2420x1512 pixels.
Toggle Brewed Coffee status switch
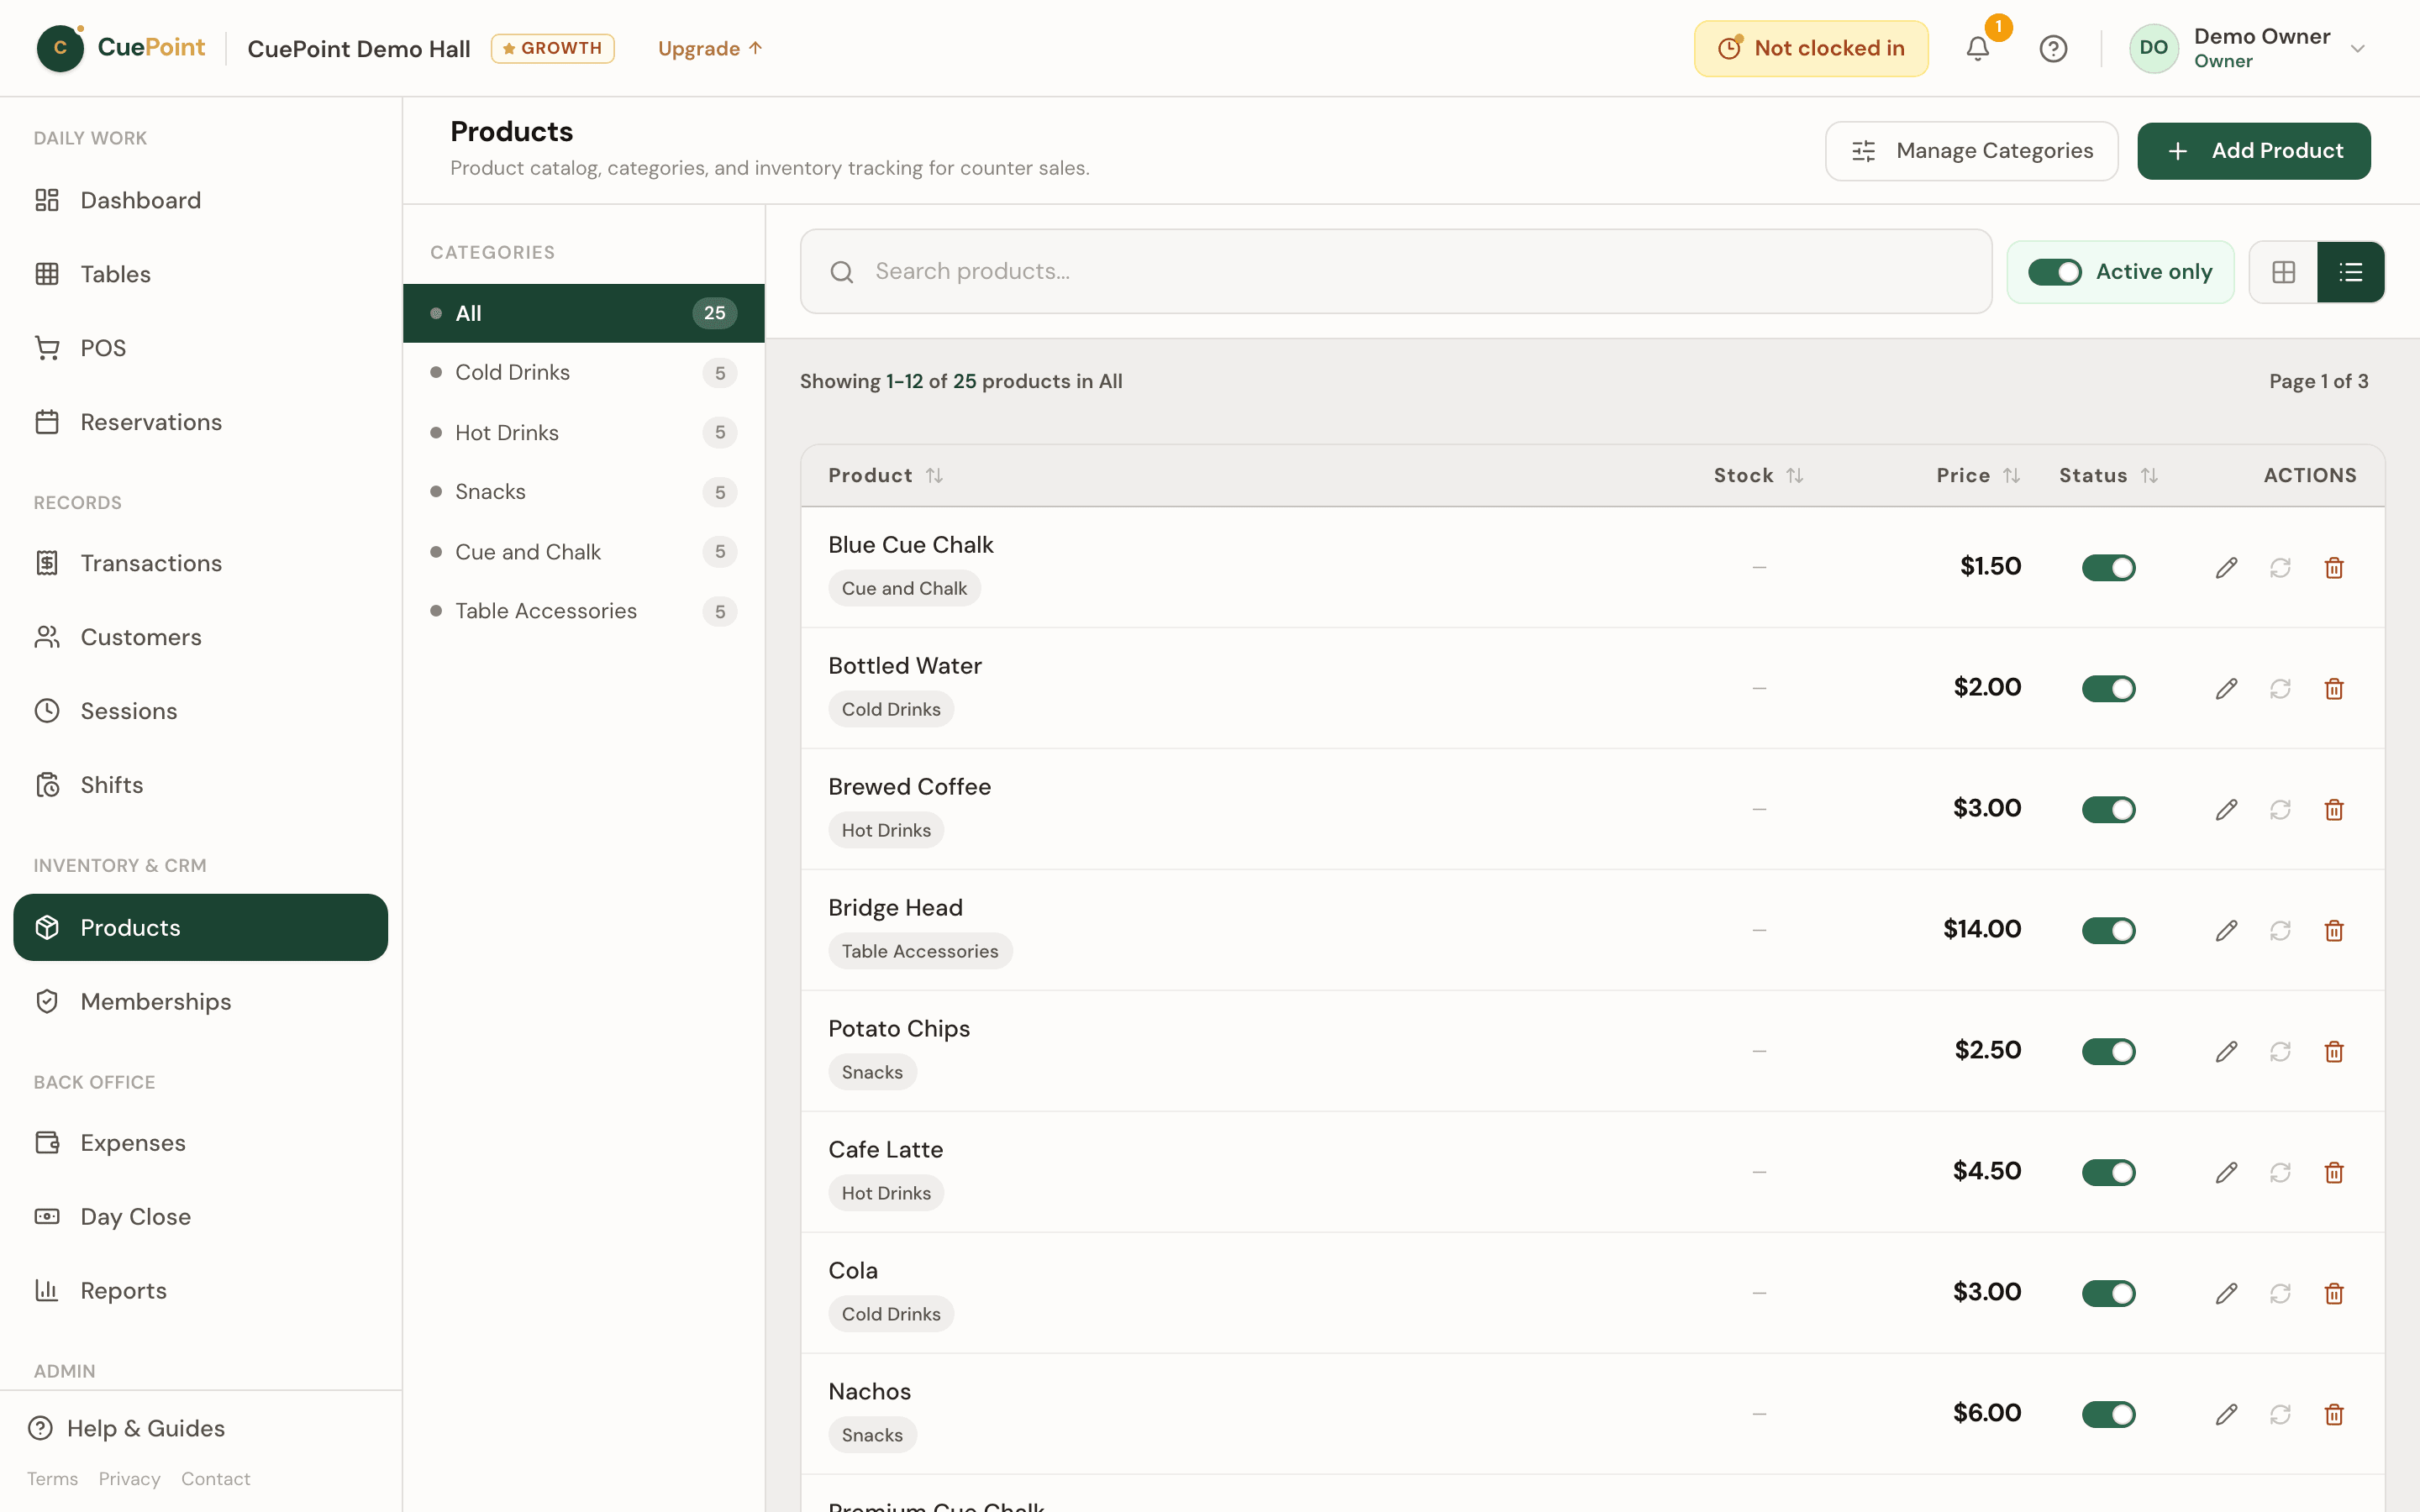pyautogui.click(x=2108, y=810)
